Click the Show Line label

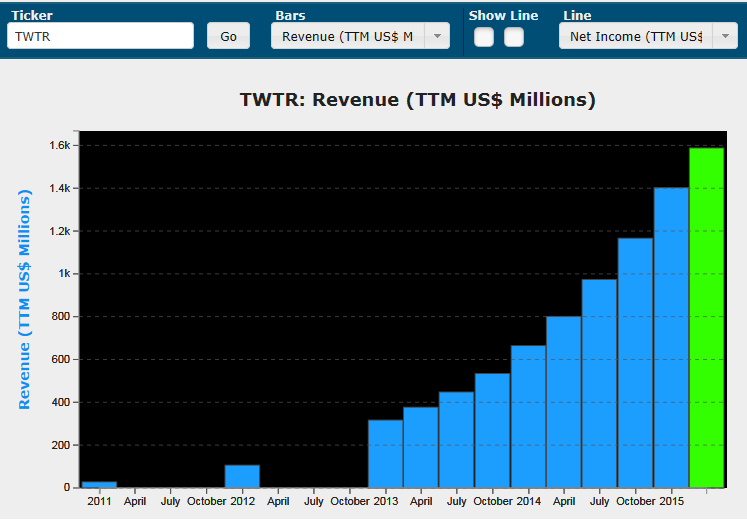[504, 15]
